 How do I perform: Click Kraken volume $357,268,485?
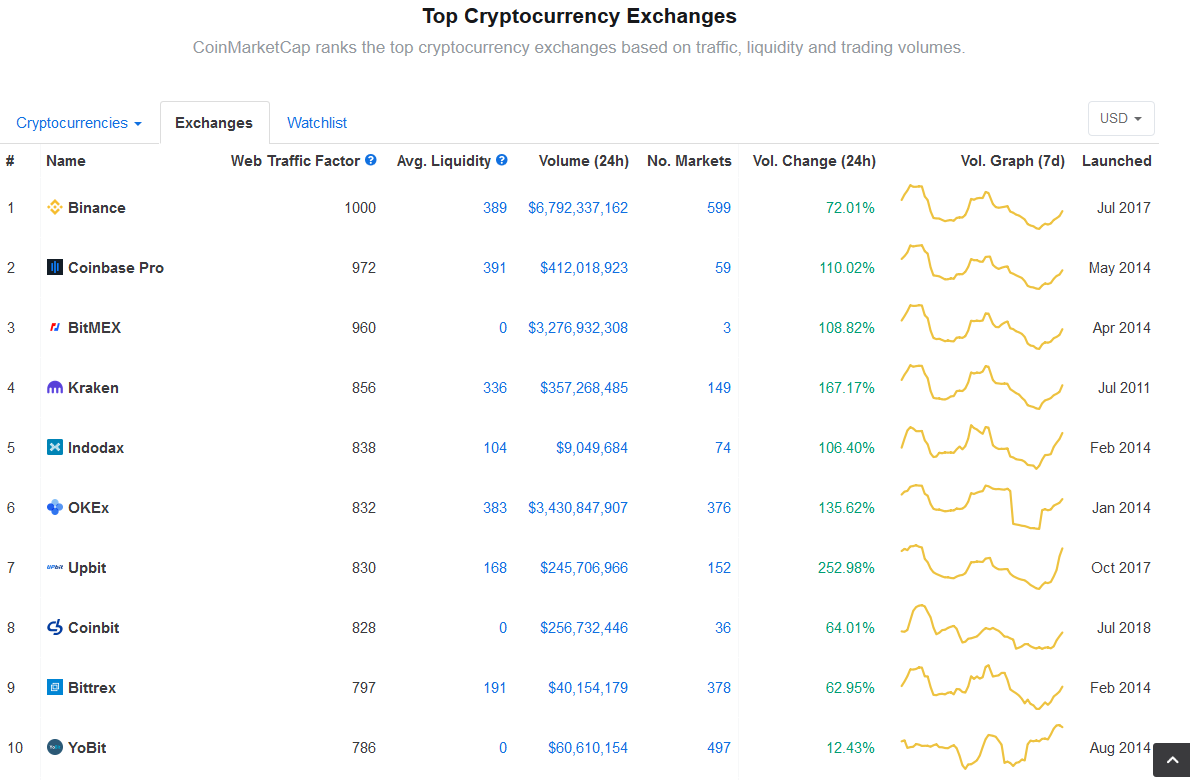(x=584, y=388)
